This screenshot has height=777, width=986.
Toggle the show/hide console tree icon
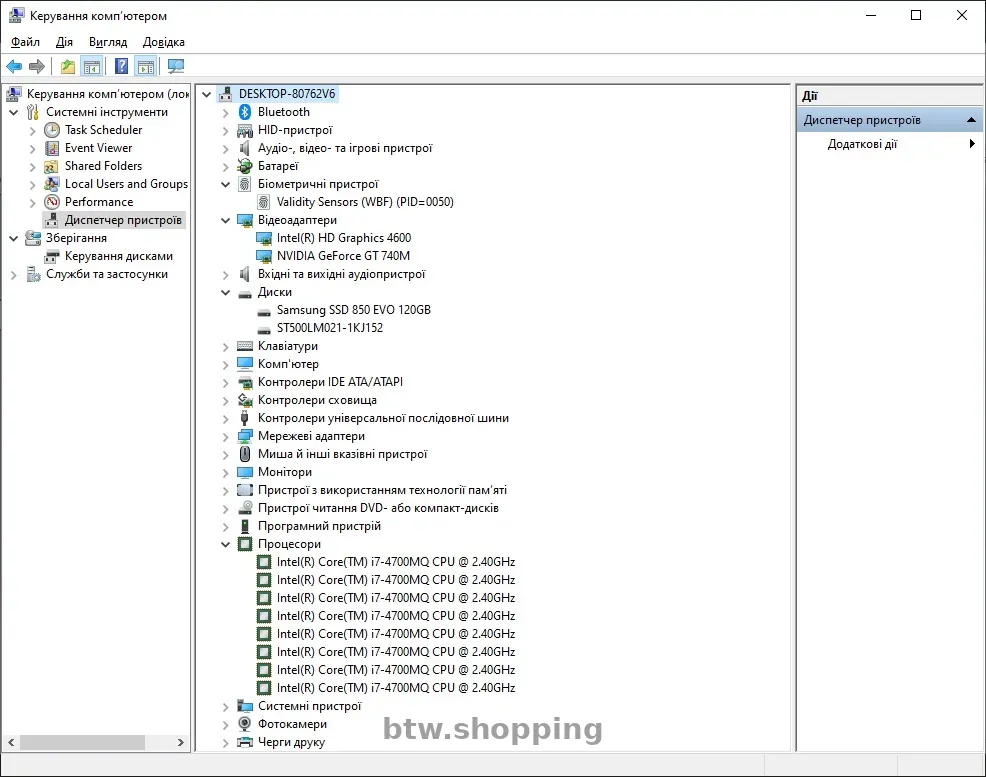coord(92,67)
